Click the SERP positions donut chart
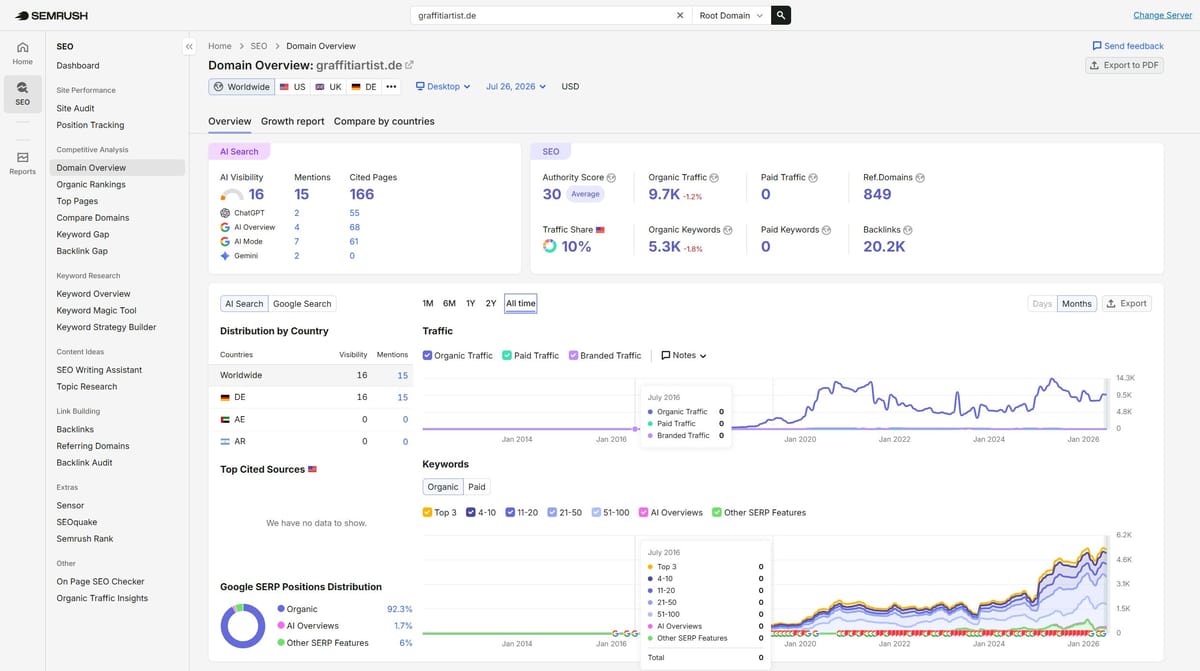1200x671 pixels. tap(242, 626)
